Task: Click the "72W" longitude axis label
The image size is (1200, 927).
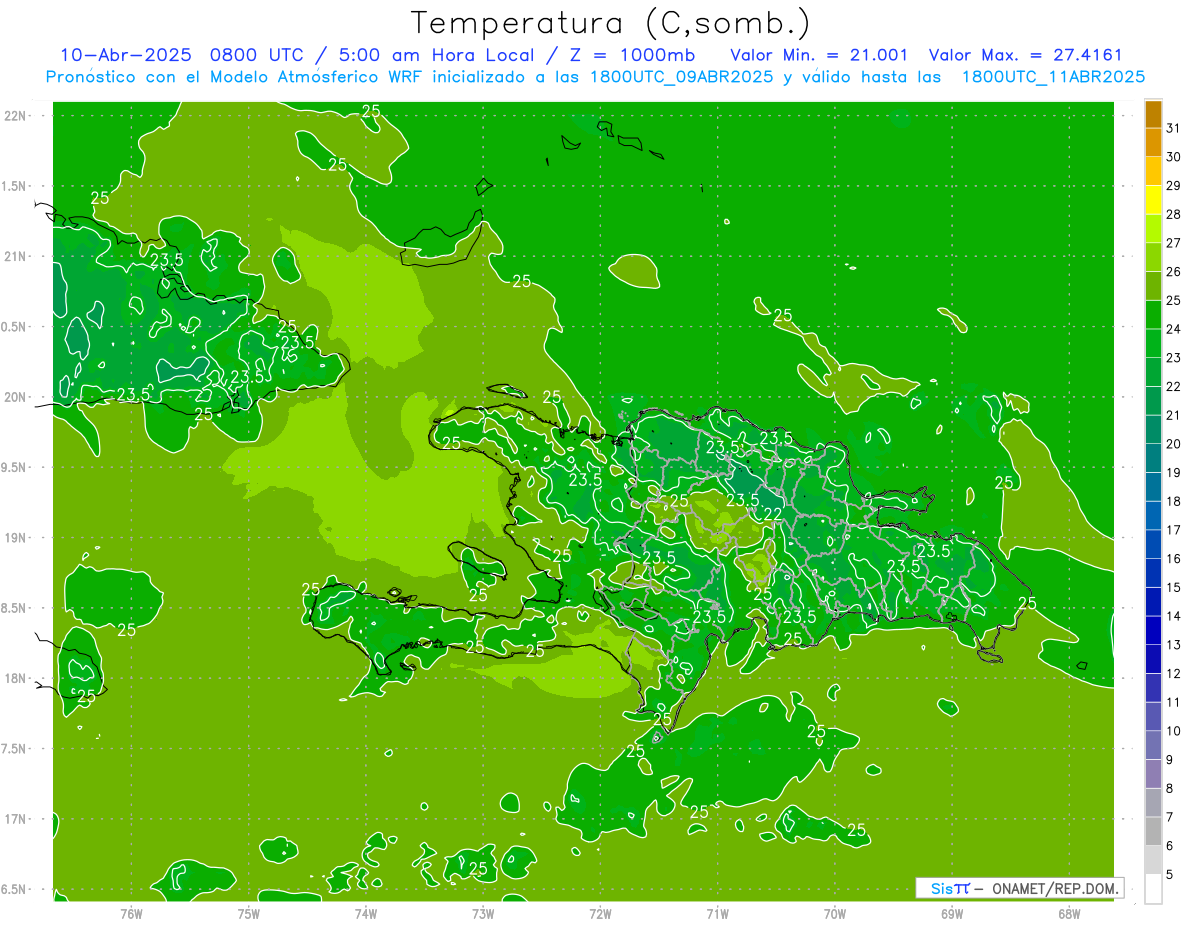Action: tap(600, 913)
